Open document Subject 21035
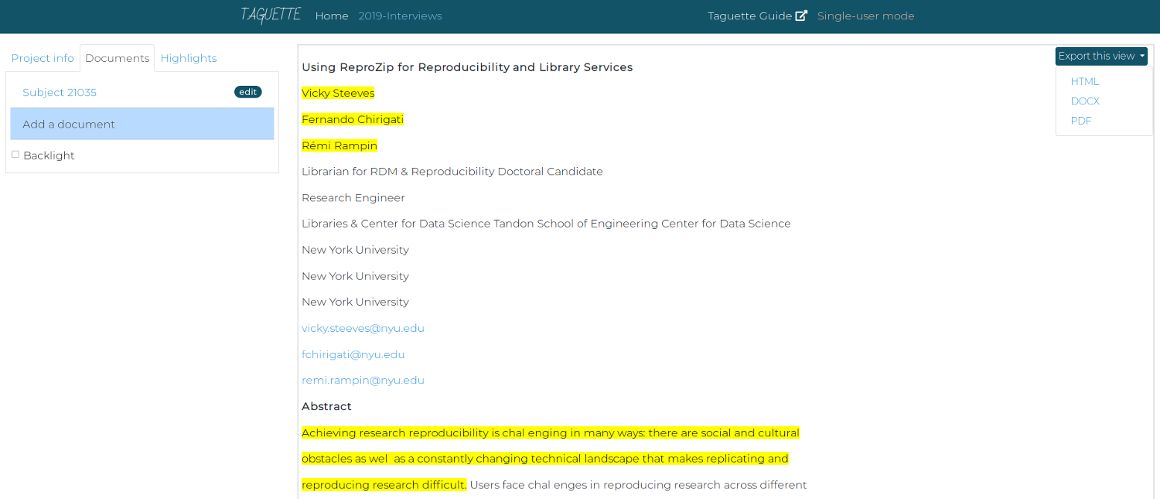Image resolution: width=1160 pixels, height=499 pixels. [59, 92]
